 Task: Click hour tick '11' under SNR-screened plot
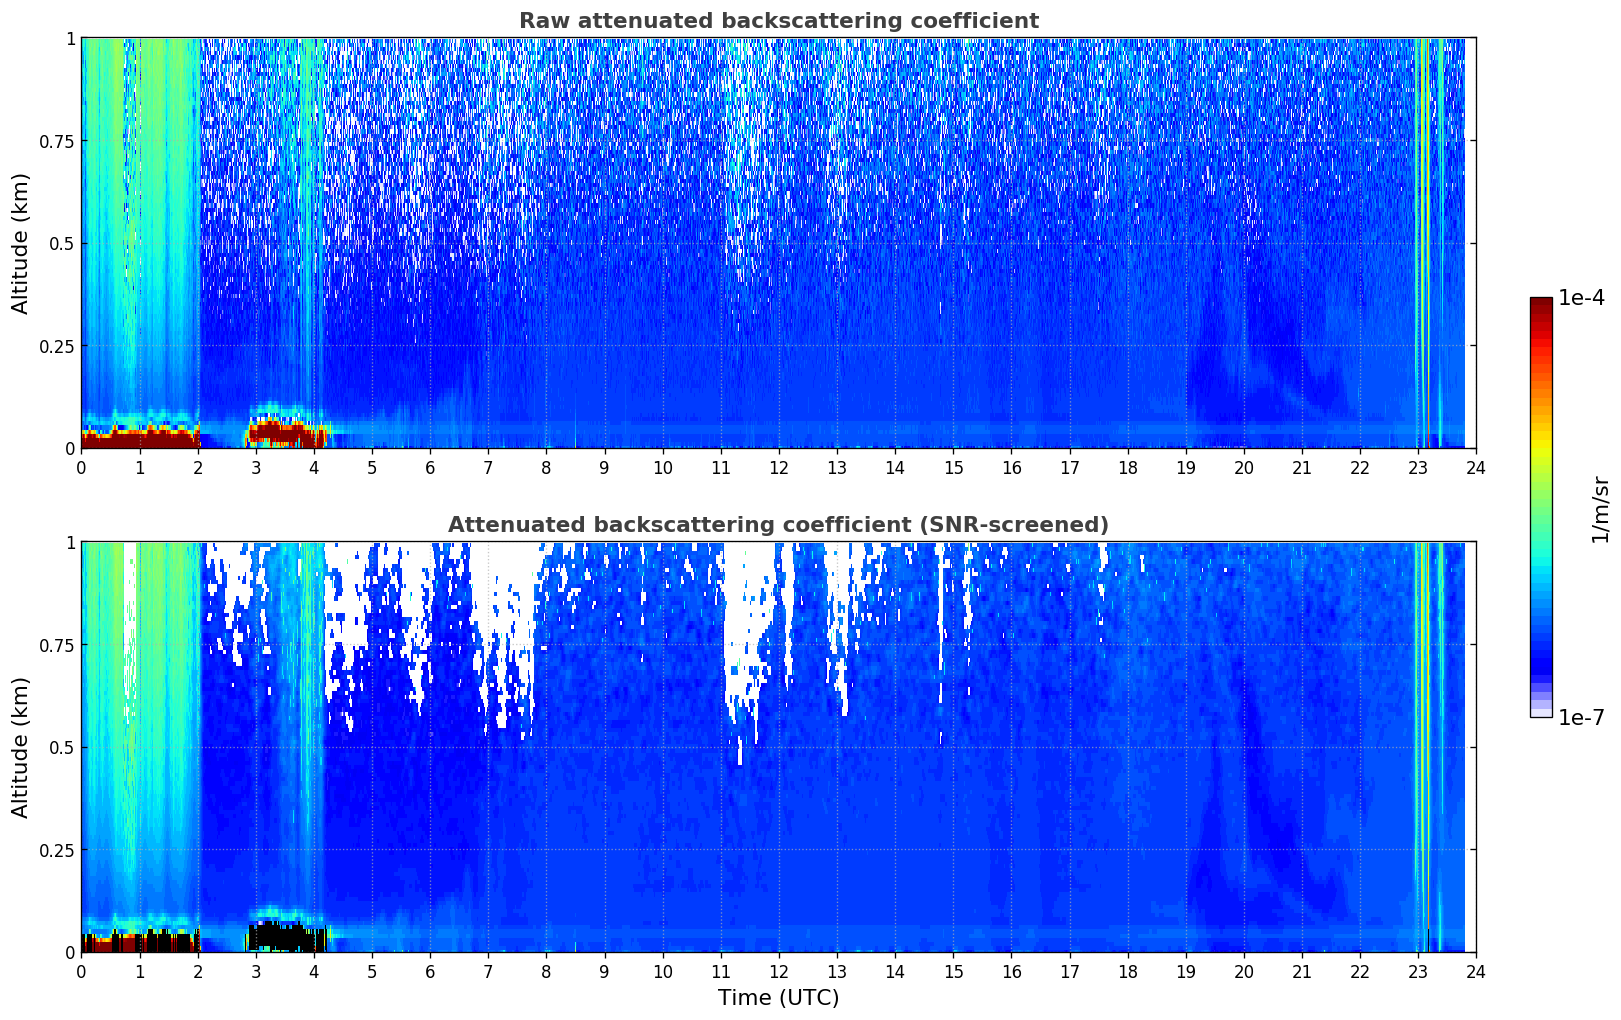click(720, 971)
